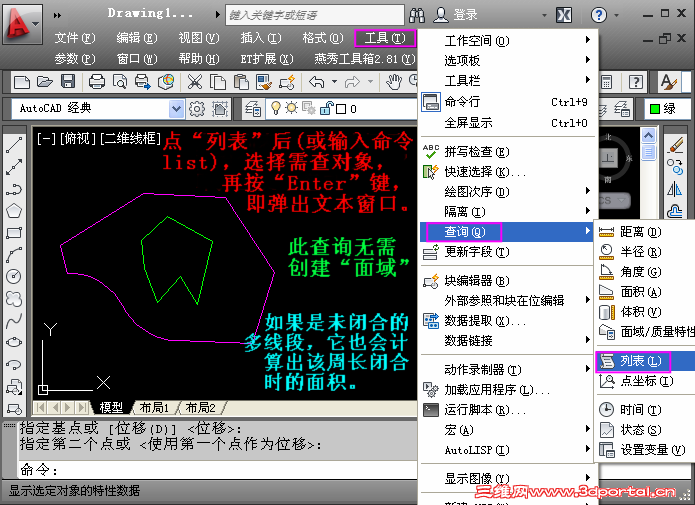Click the green 绿 color control
Screen dimensions: 695x505
[667, 109]
